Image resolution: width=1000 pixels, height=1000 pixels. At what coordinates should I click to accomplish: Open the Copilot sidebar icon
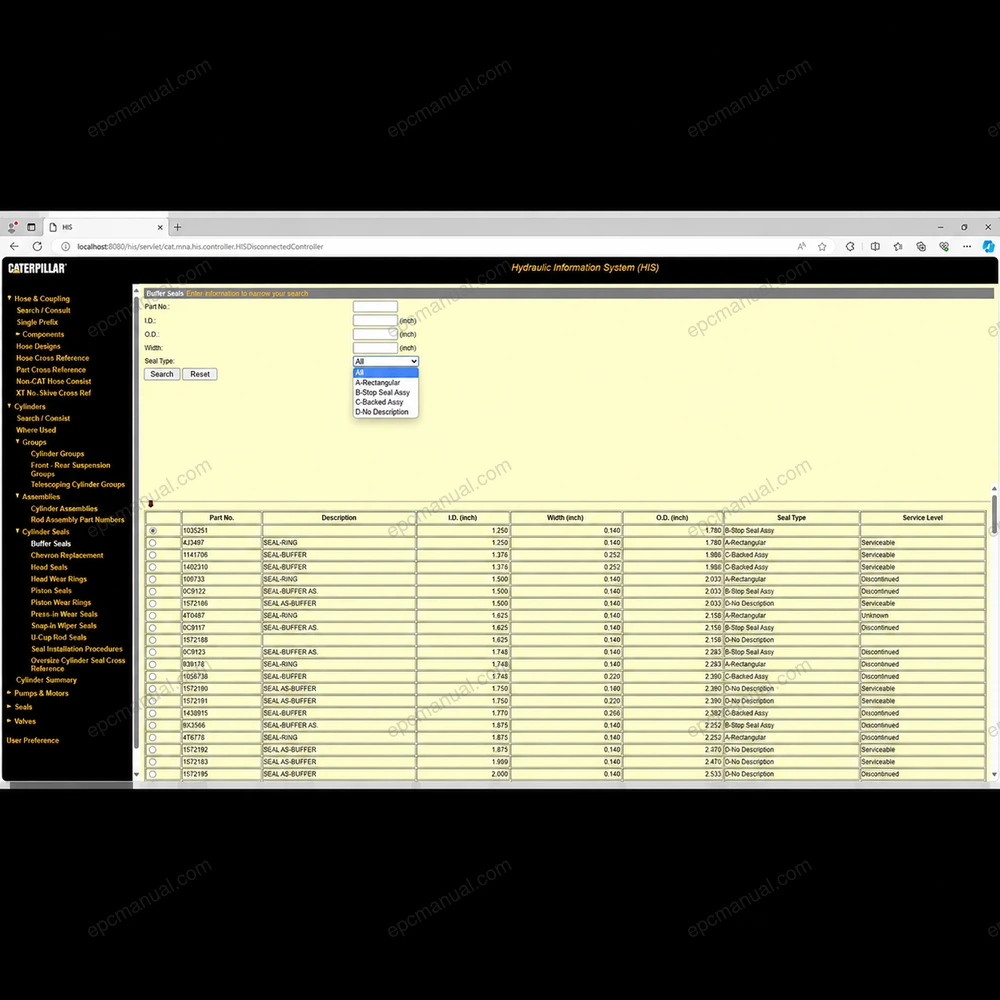tap(989, 246)
